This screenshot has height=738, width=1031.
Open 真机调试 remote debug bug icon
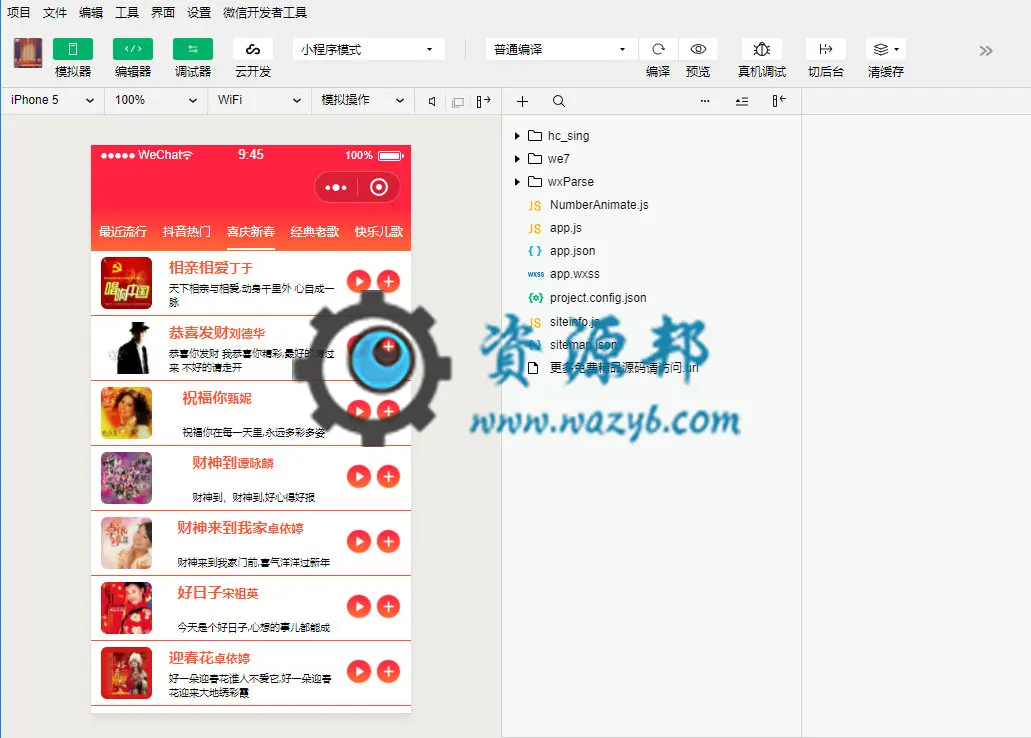click(761, 49)
